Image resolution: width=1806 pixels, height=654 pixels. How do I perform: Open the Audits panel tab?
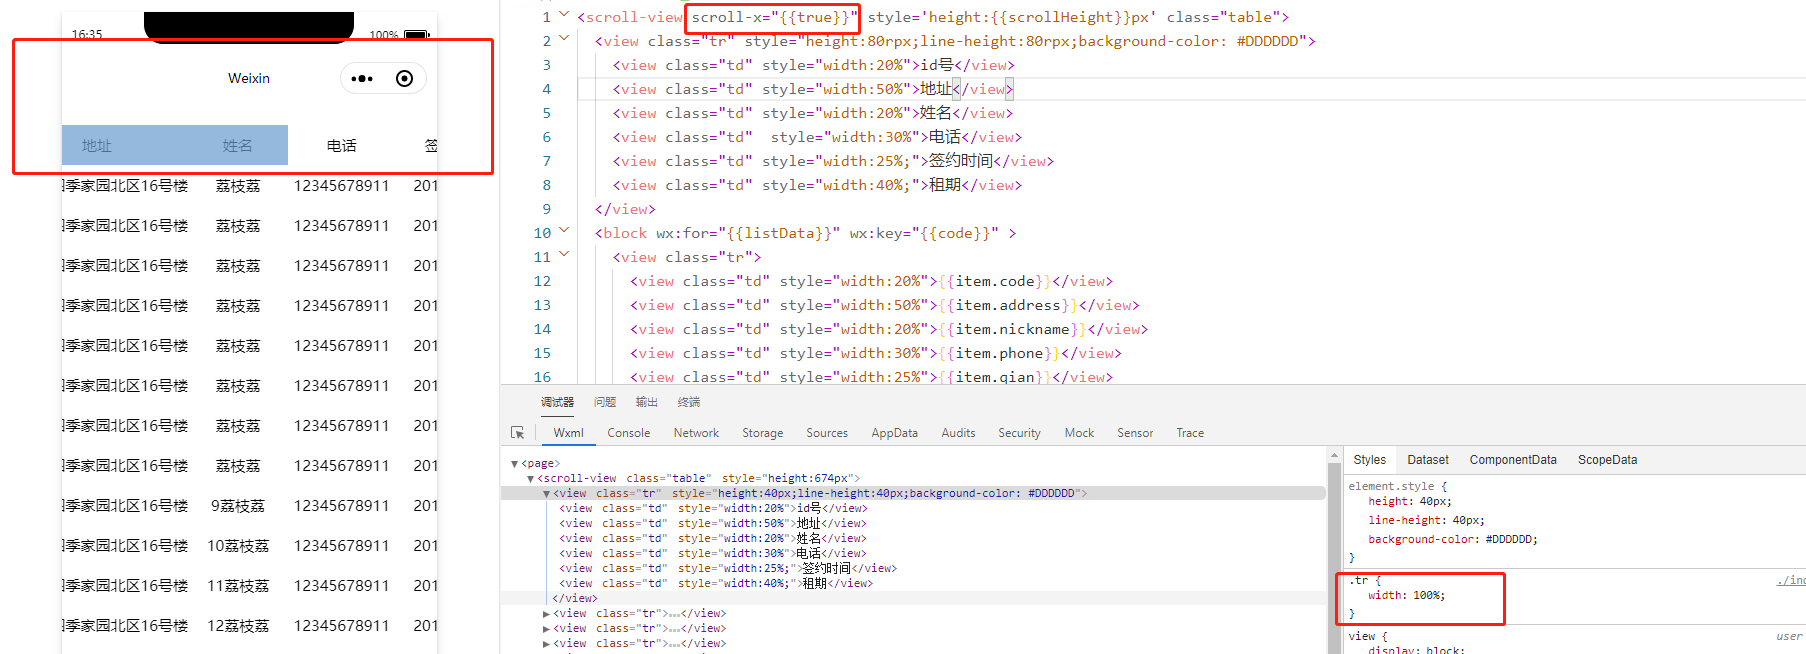click(x=958, y=433)
